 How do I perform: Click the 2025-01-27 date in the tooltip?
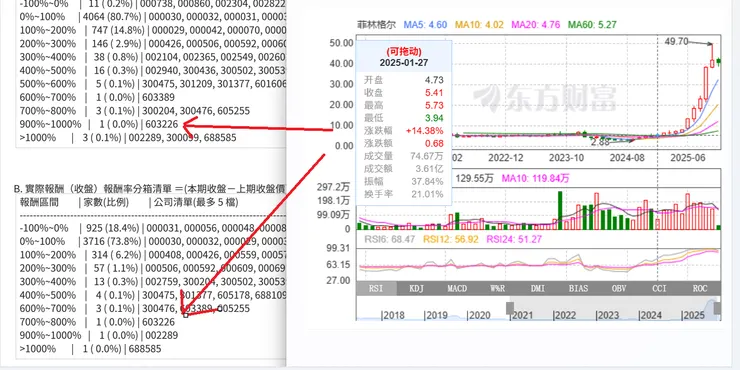pos(404,62)
